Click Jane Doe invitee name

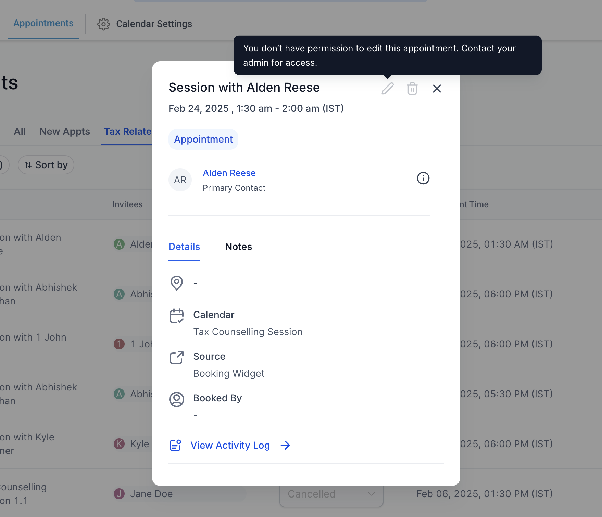[x=151, y=494]
